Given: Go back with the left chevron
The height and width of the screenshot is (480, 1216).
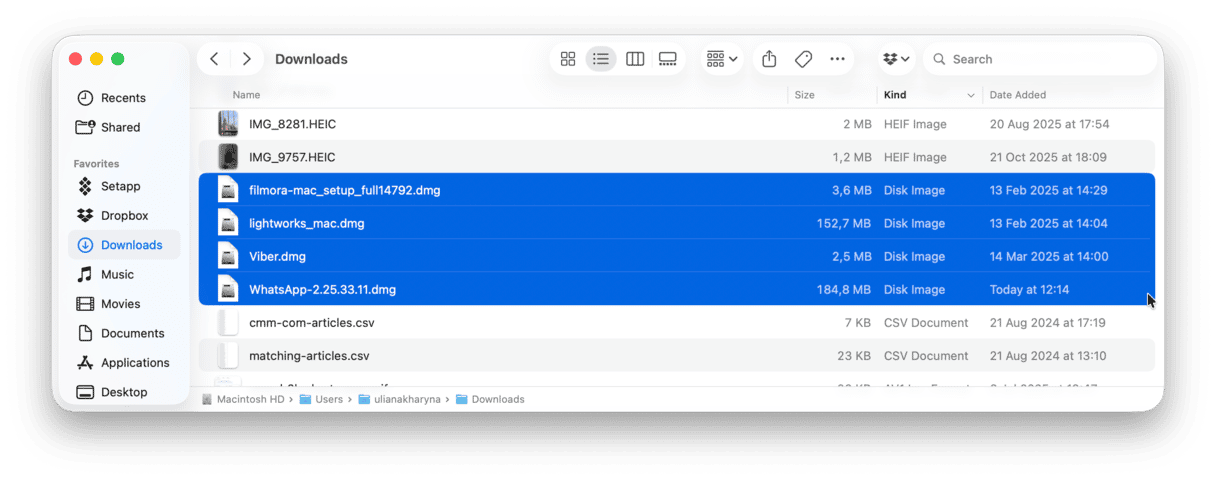Looking at the screenshot, I should 214,59.
